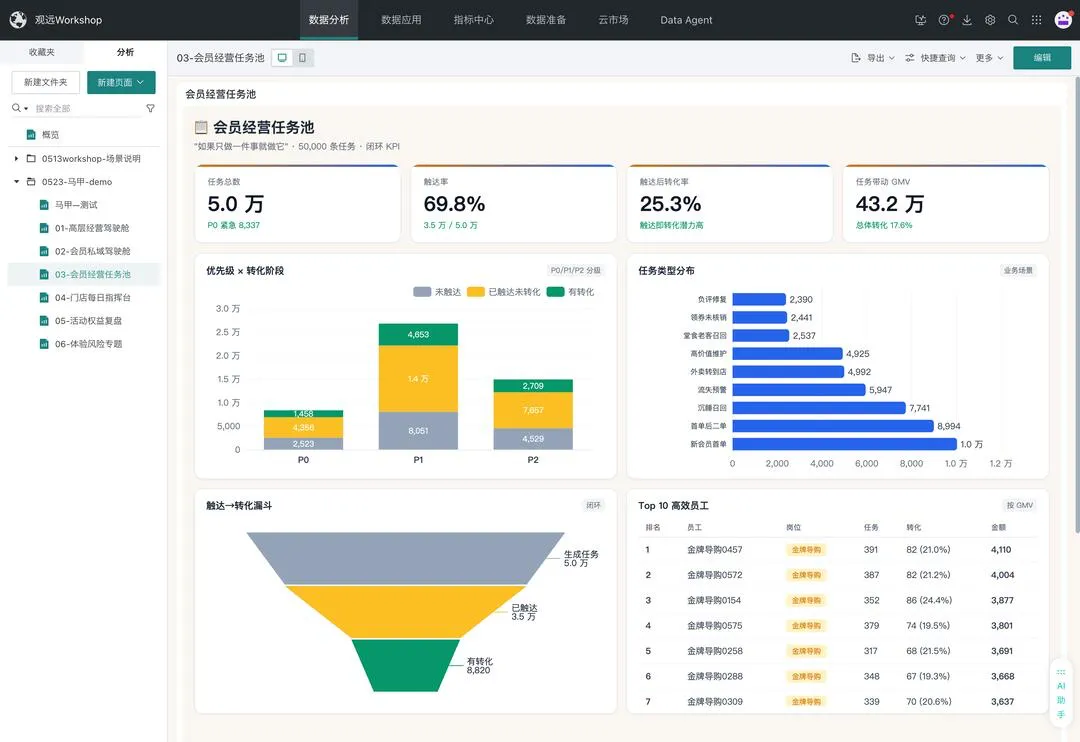Click the gray 生成任务 funnel segment
The image size is (1080, 742).
click(x=405, y=558)
